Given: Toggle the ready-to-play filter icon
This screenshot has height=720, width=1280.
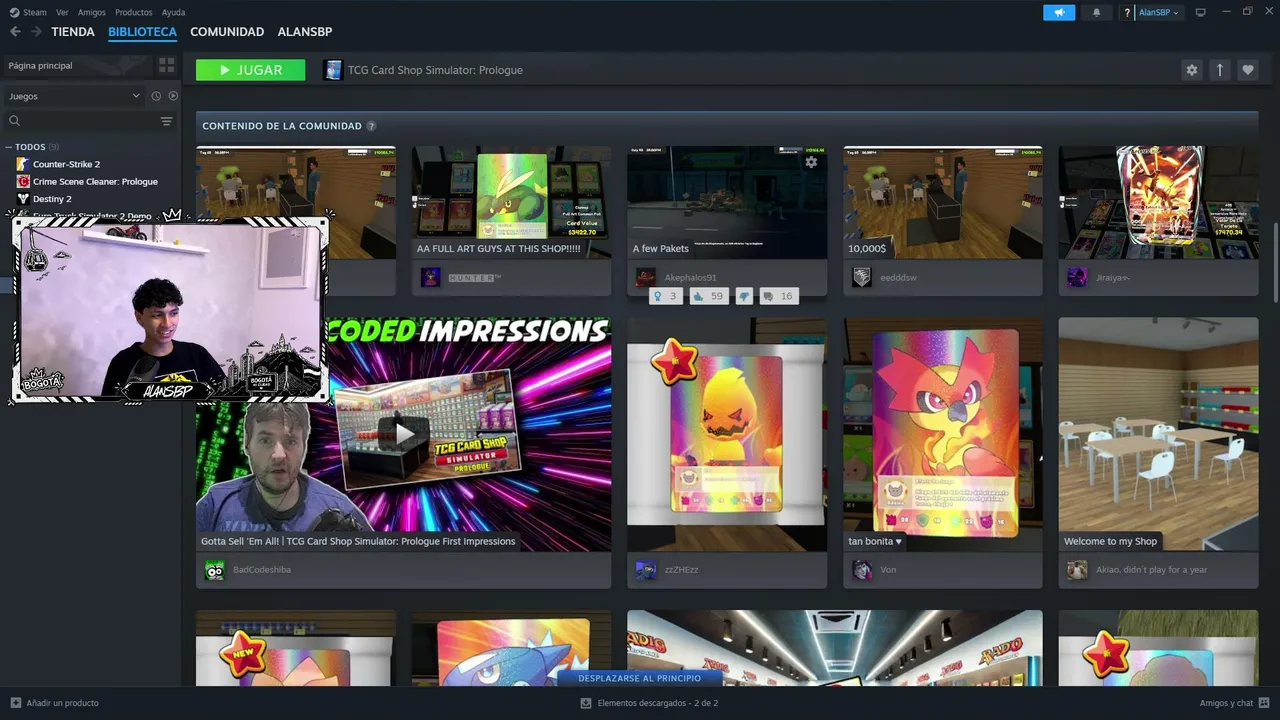Looking at the screenshot, I should point(173,96).
